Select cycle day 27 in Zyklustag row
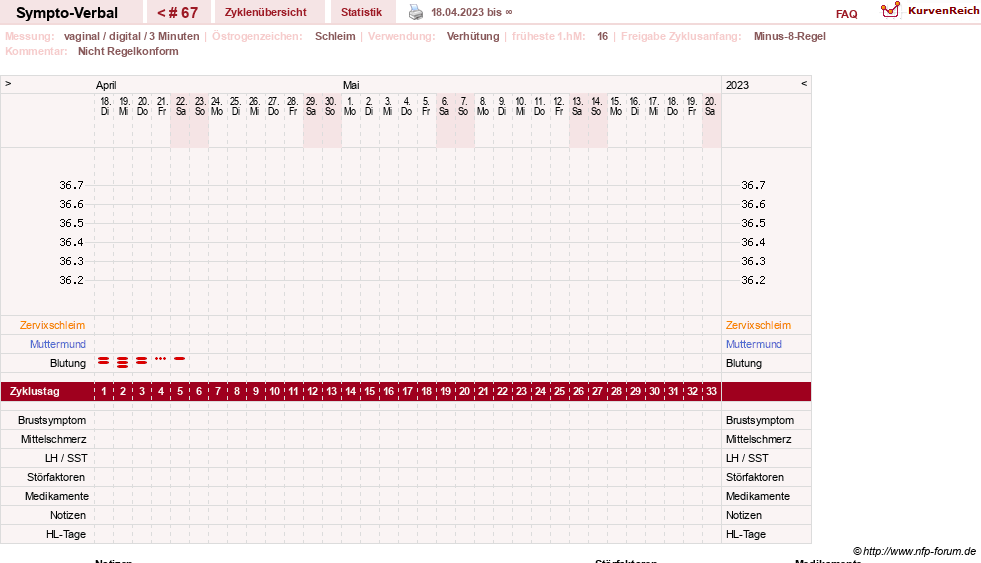The height and width of the screenshot is (563, 981). click(597, 392)
